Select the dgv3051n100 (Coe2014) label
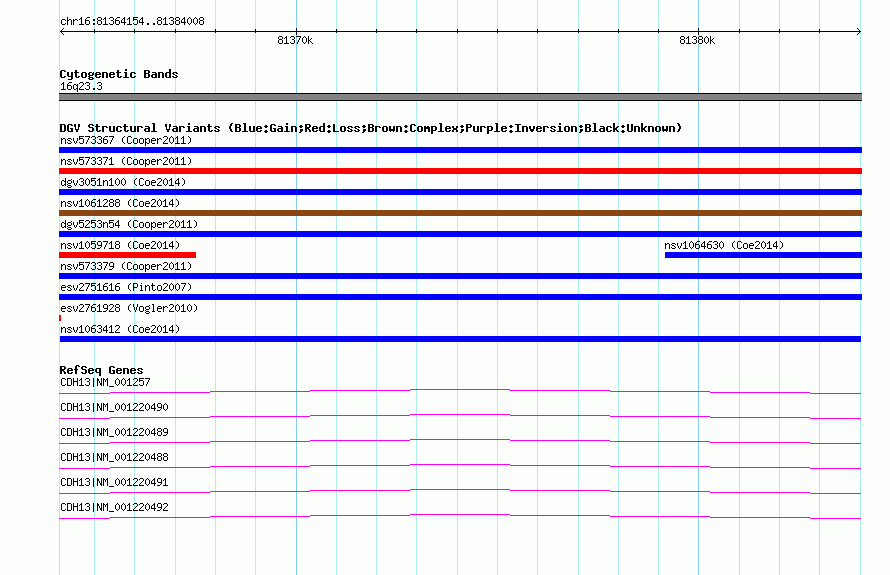890x575 pixels. (123, 182)
